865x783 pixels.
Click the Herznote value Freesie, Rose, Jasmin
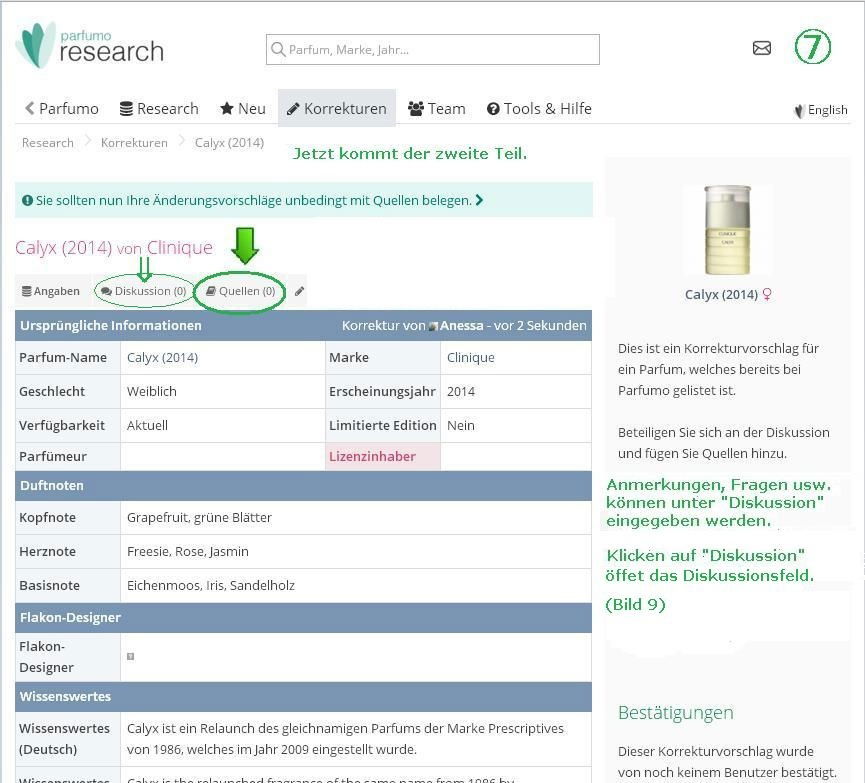[188, 552]
